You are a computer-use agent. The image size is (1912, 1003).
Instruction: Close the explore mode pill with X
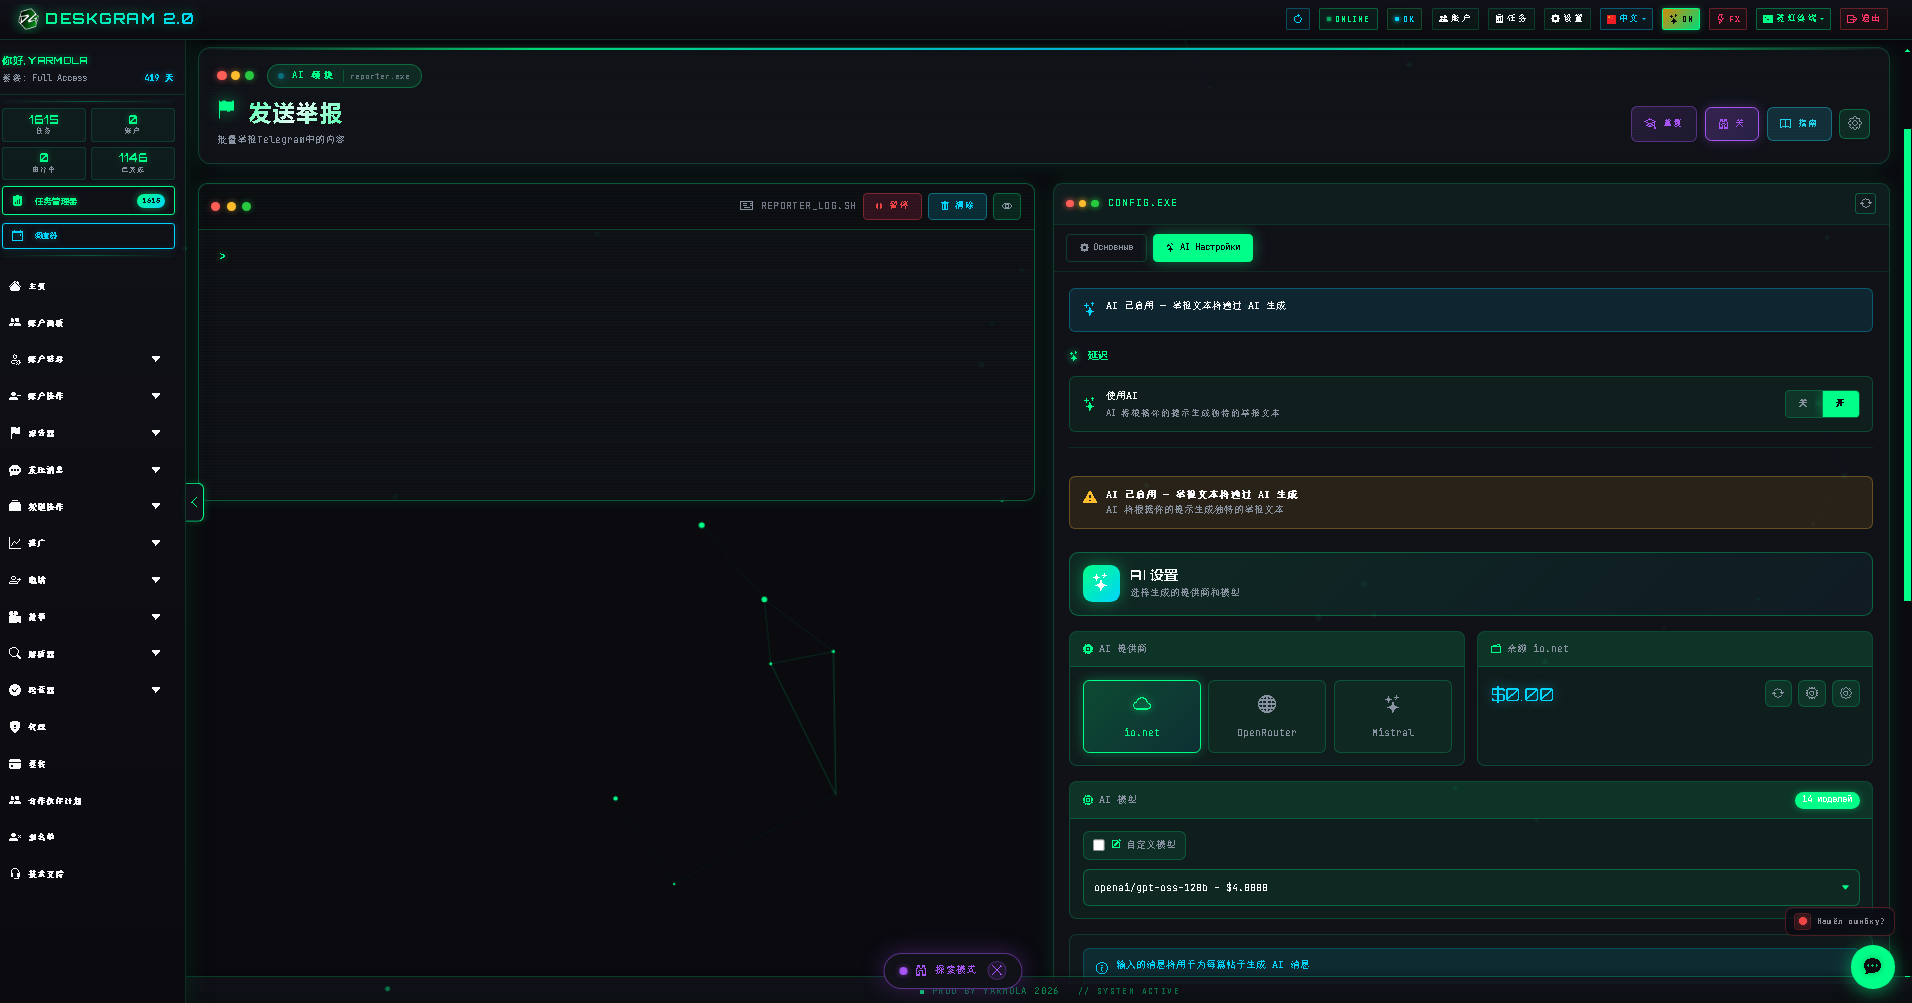[x=997, y=970]
